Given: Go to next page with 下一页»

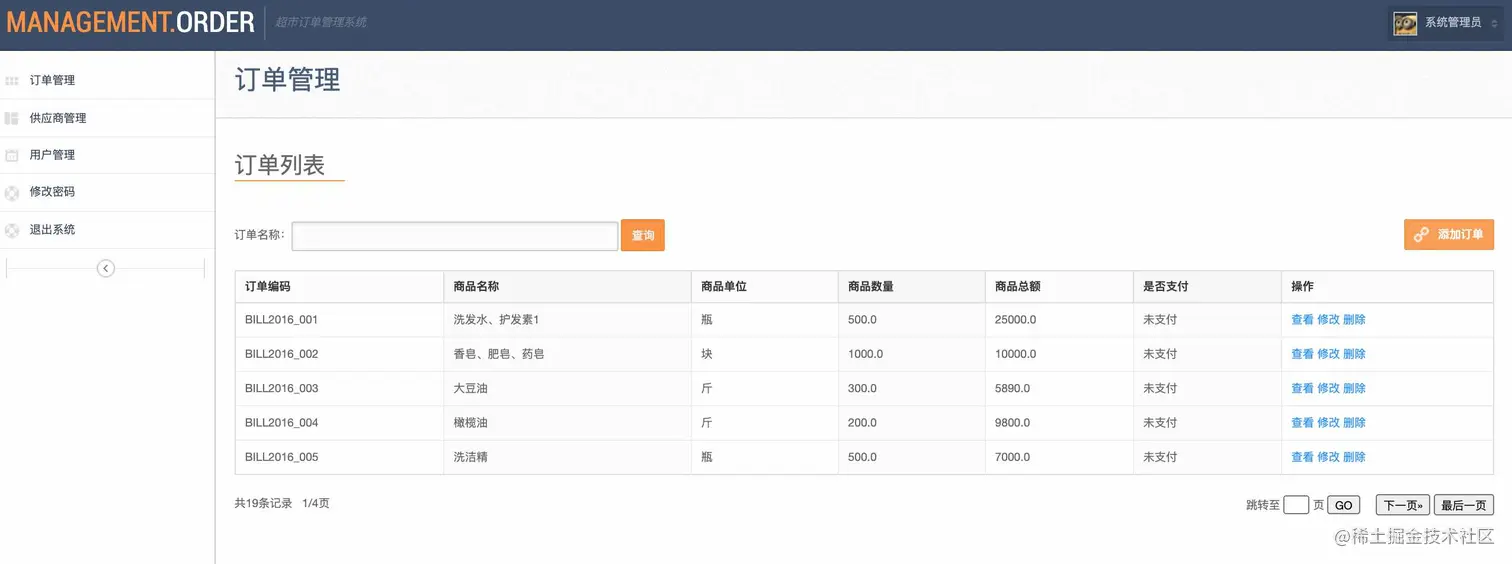Looking at the screenshot, I should click(1403, 505).
